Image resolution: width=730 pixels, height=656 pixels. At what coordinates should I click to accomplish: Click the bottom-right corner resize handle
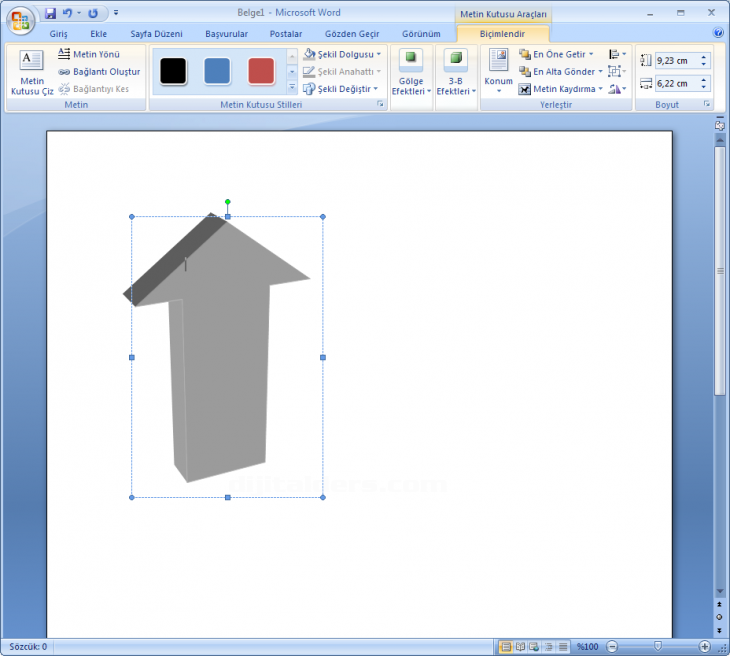click(323, 498)
